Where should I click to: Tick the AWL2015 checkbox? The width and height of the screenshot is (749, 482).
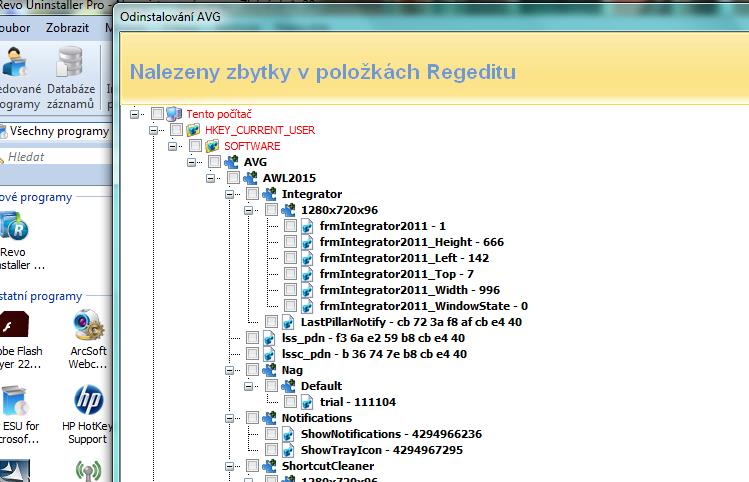pyautogui.click(x=233, y=178)
